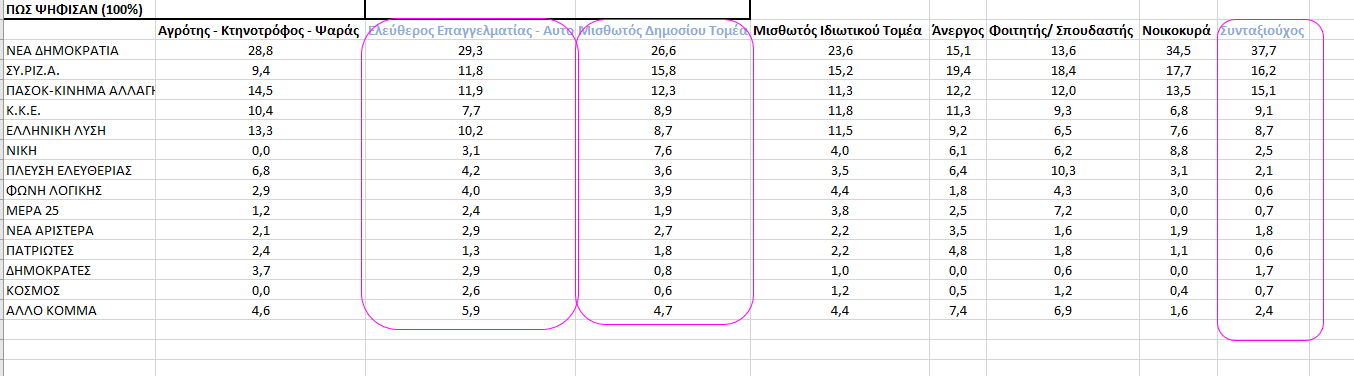Click '14,5' in the ΠΑΣΟΚ-ΚΙΝΗΜΑ ΑΛΛΑΓΗ row
Image resolution: width=1354 pixels, height=376 pixels.
point(260,91)
